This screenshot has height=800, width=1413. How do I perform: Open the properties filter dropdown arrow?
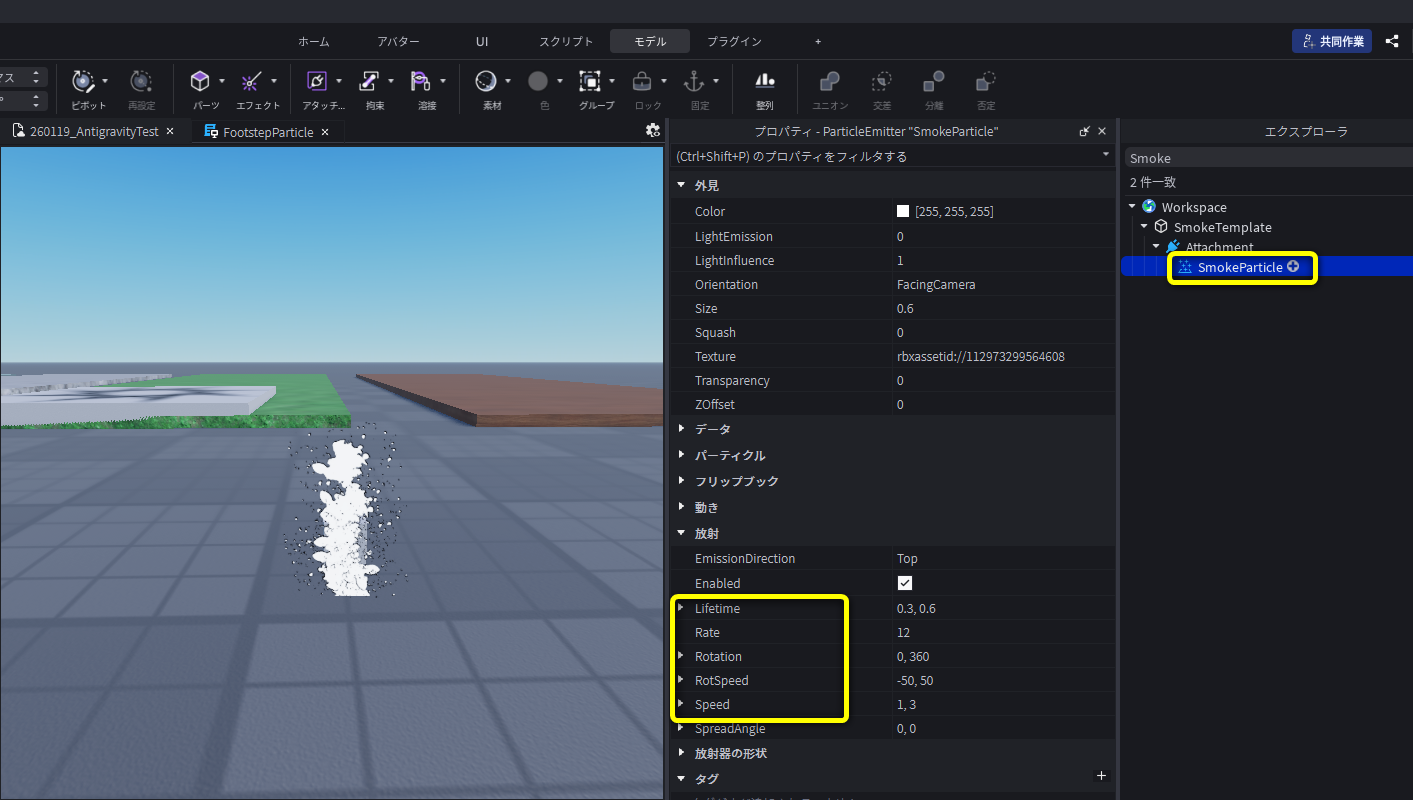pos(1105,155)
